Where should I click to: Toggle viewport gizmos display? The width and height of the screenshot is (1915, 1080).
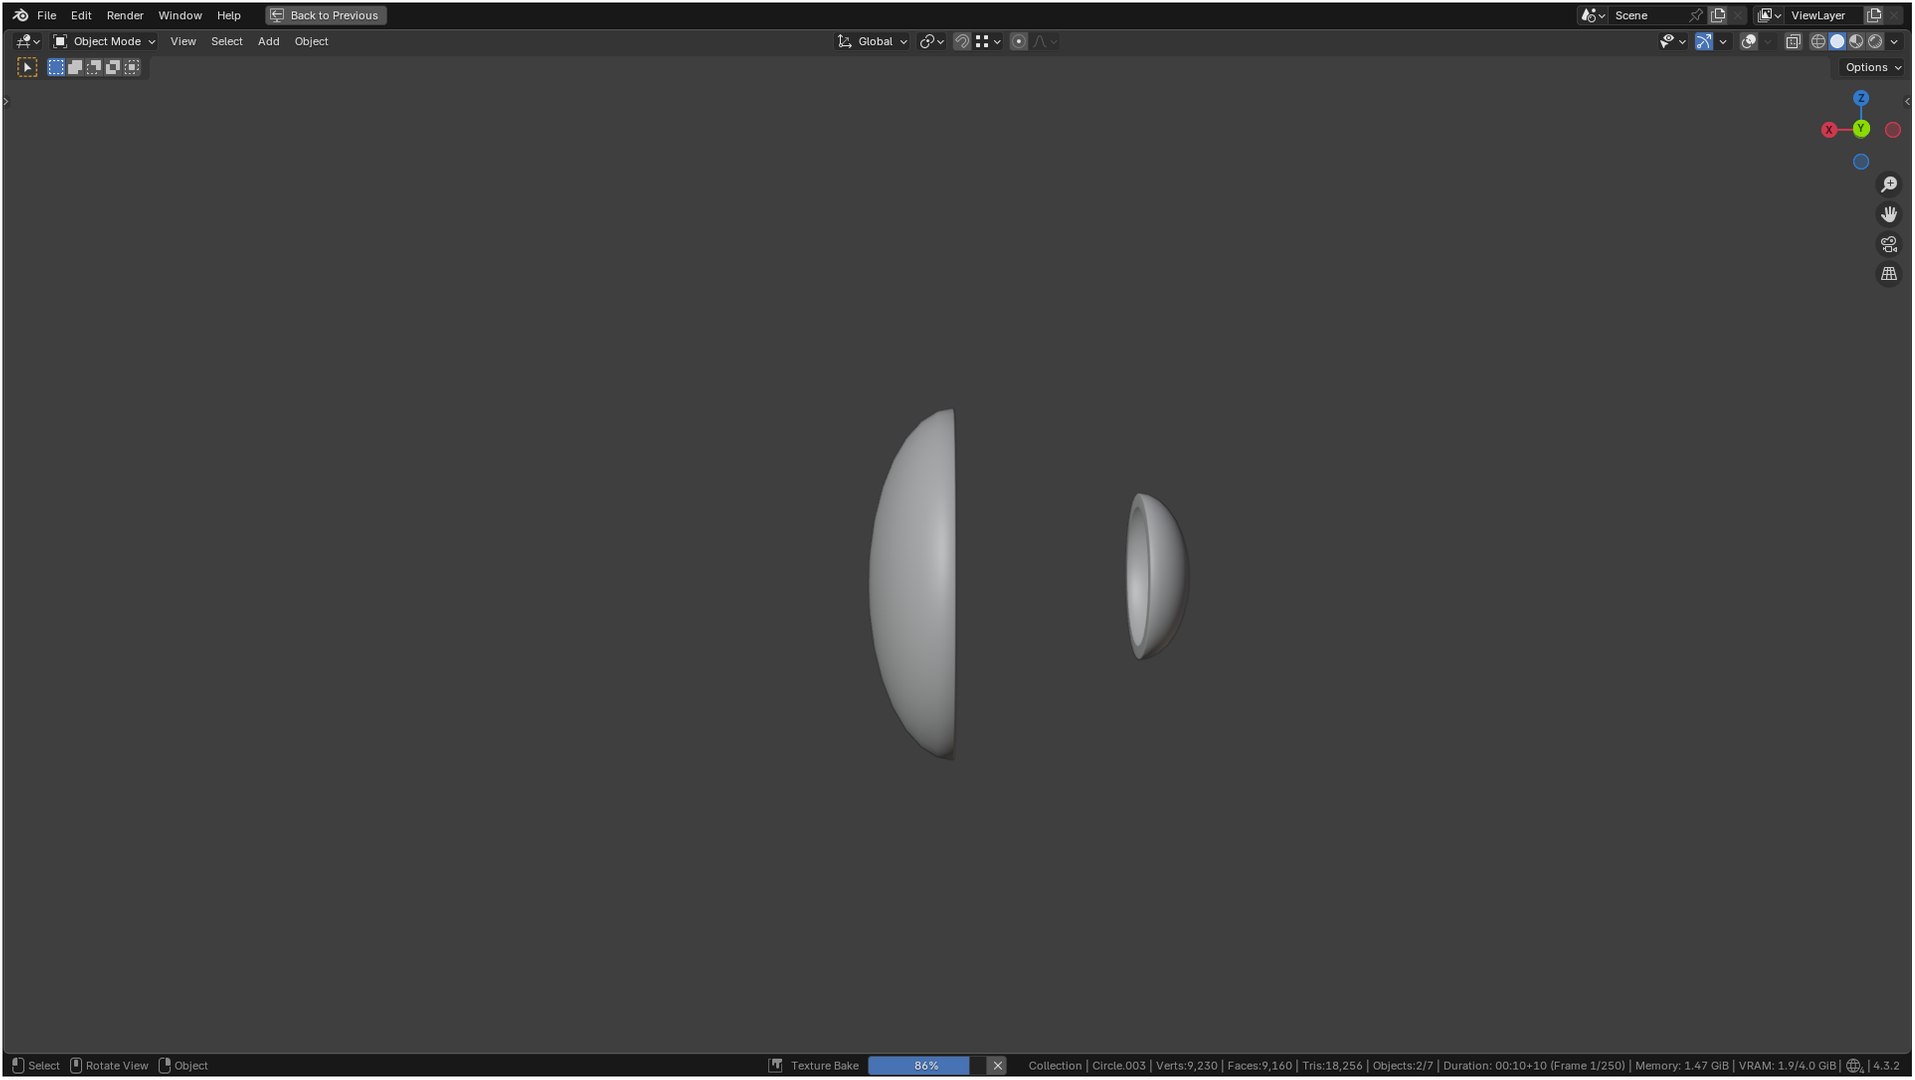pos(1703,42)
